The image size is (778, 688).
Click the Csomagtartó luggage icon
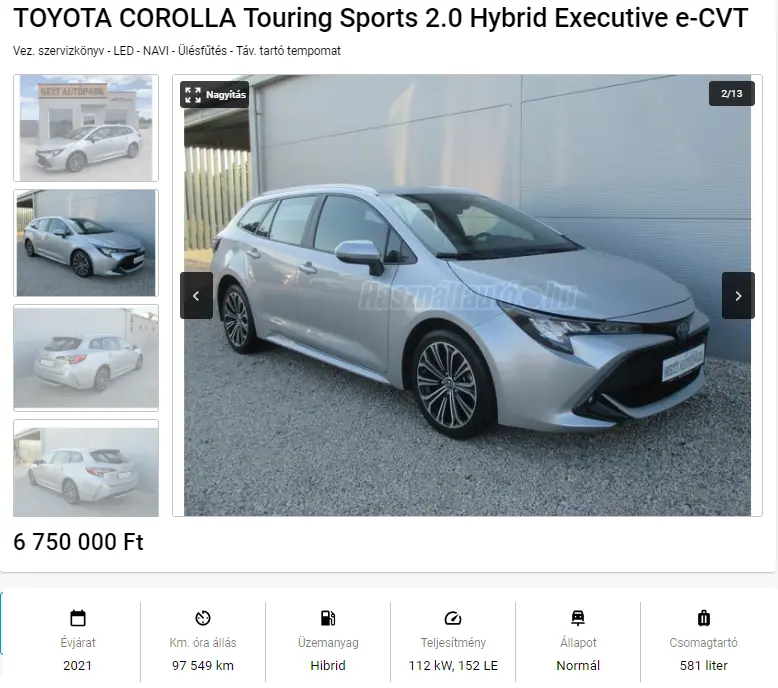[x=704, y=618]
